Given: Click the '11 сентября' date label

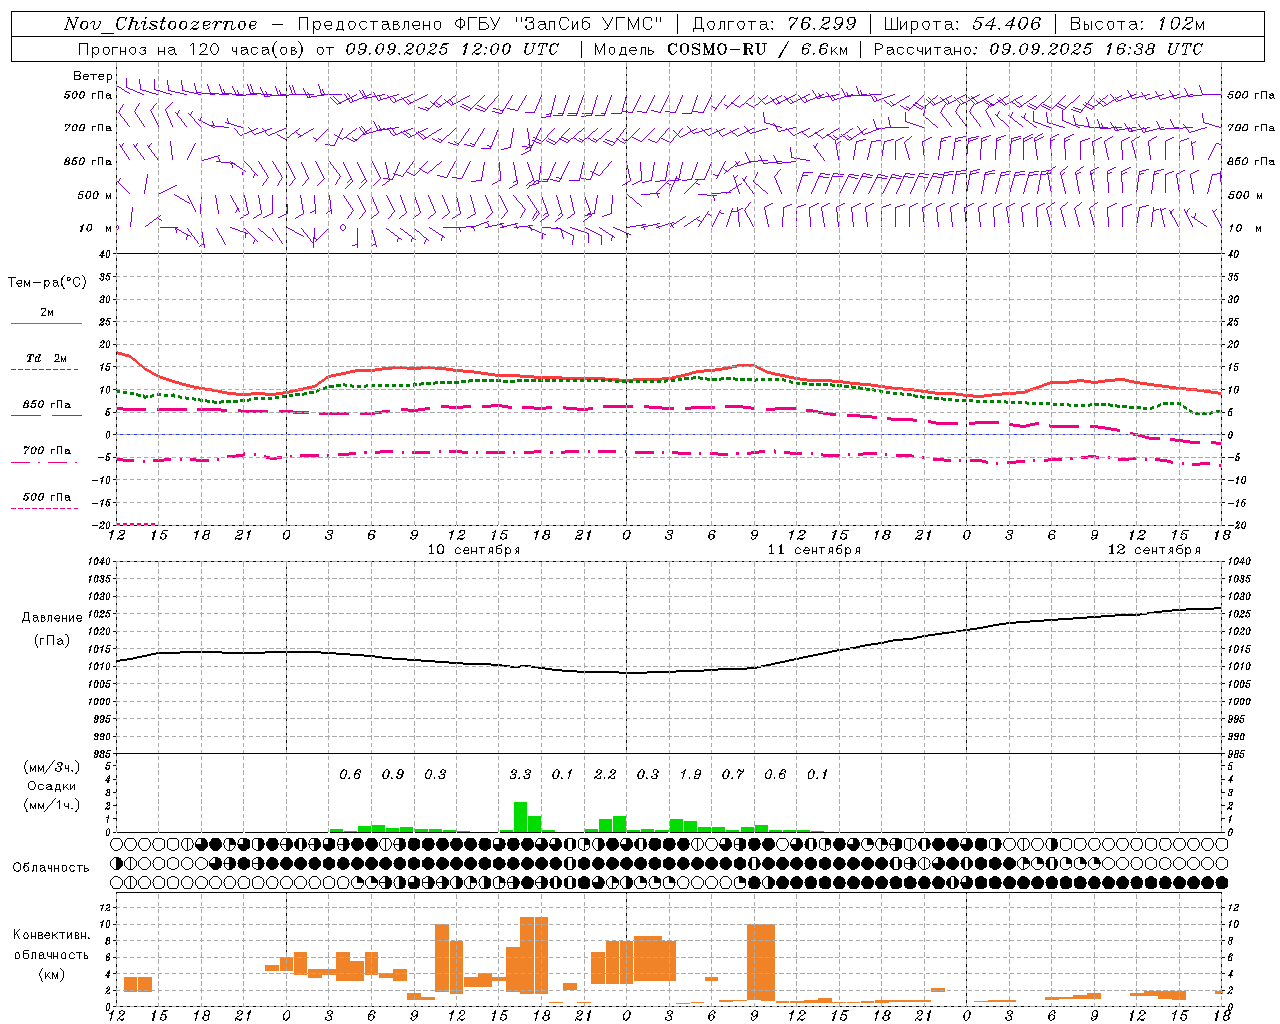Looking at the screenshot, I should 814,550.
